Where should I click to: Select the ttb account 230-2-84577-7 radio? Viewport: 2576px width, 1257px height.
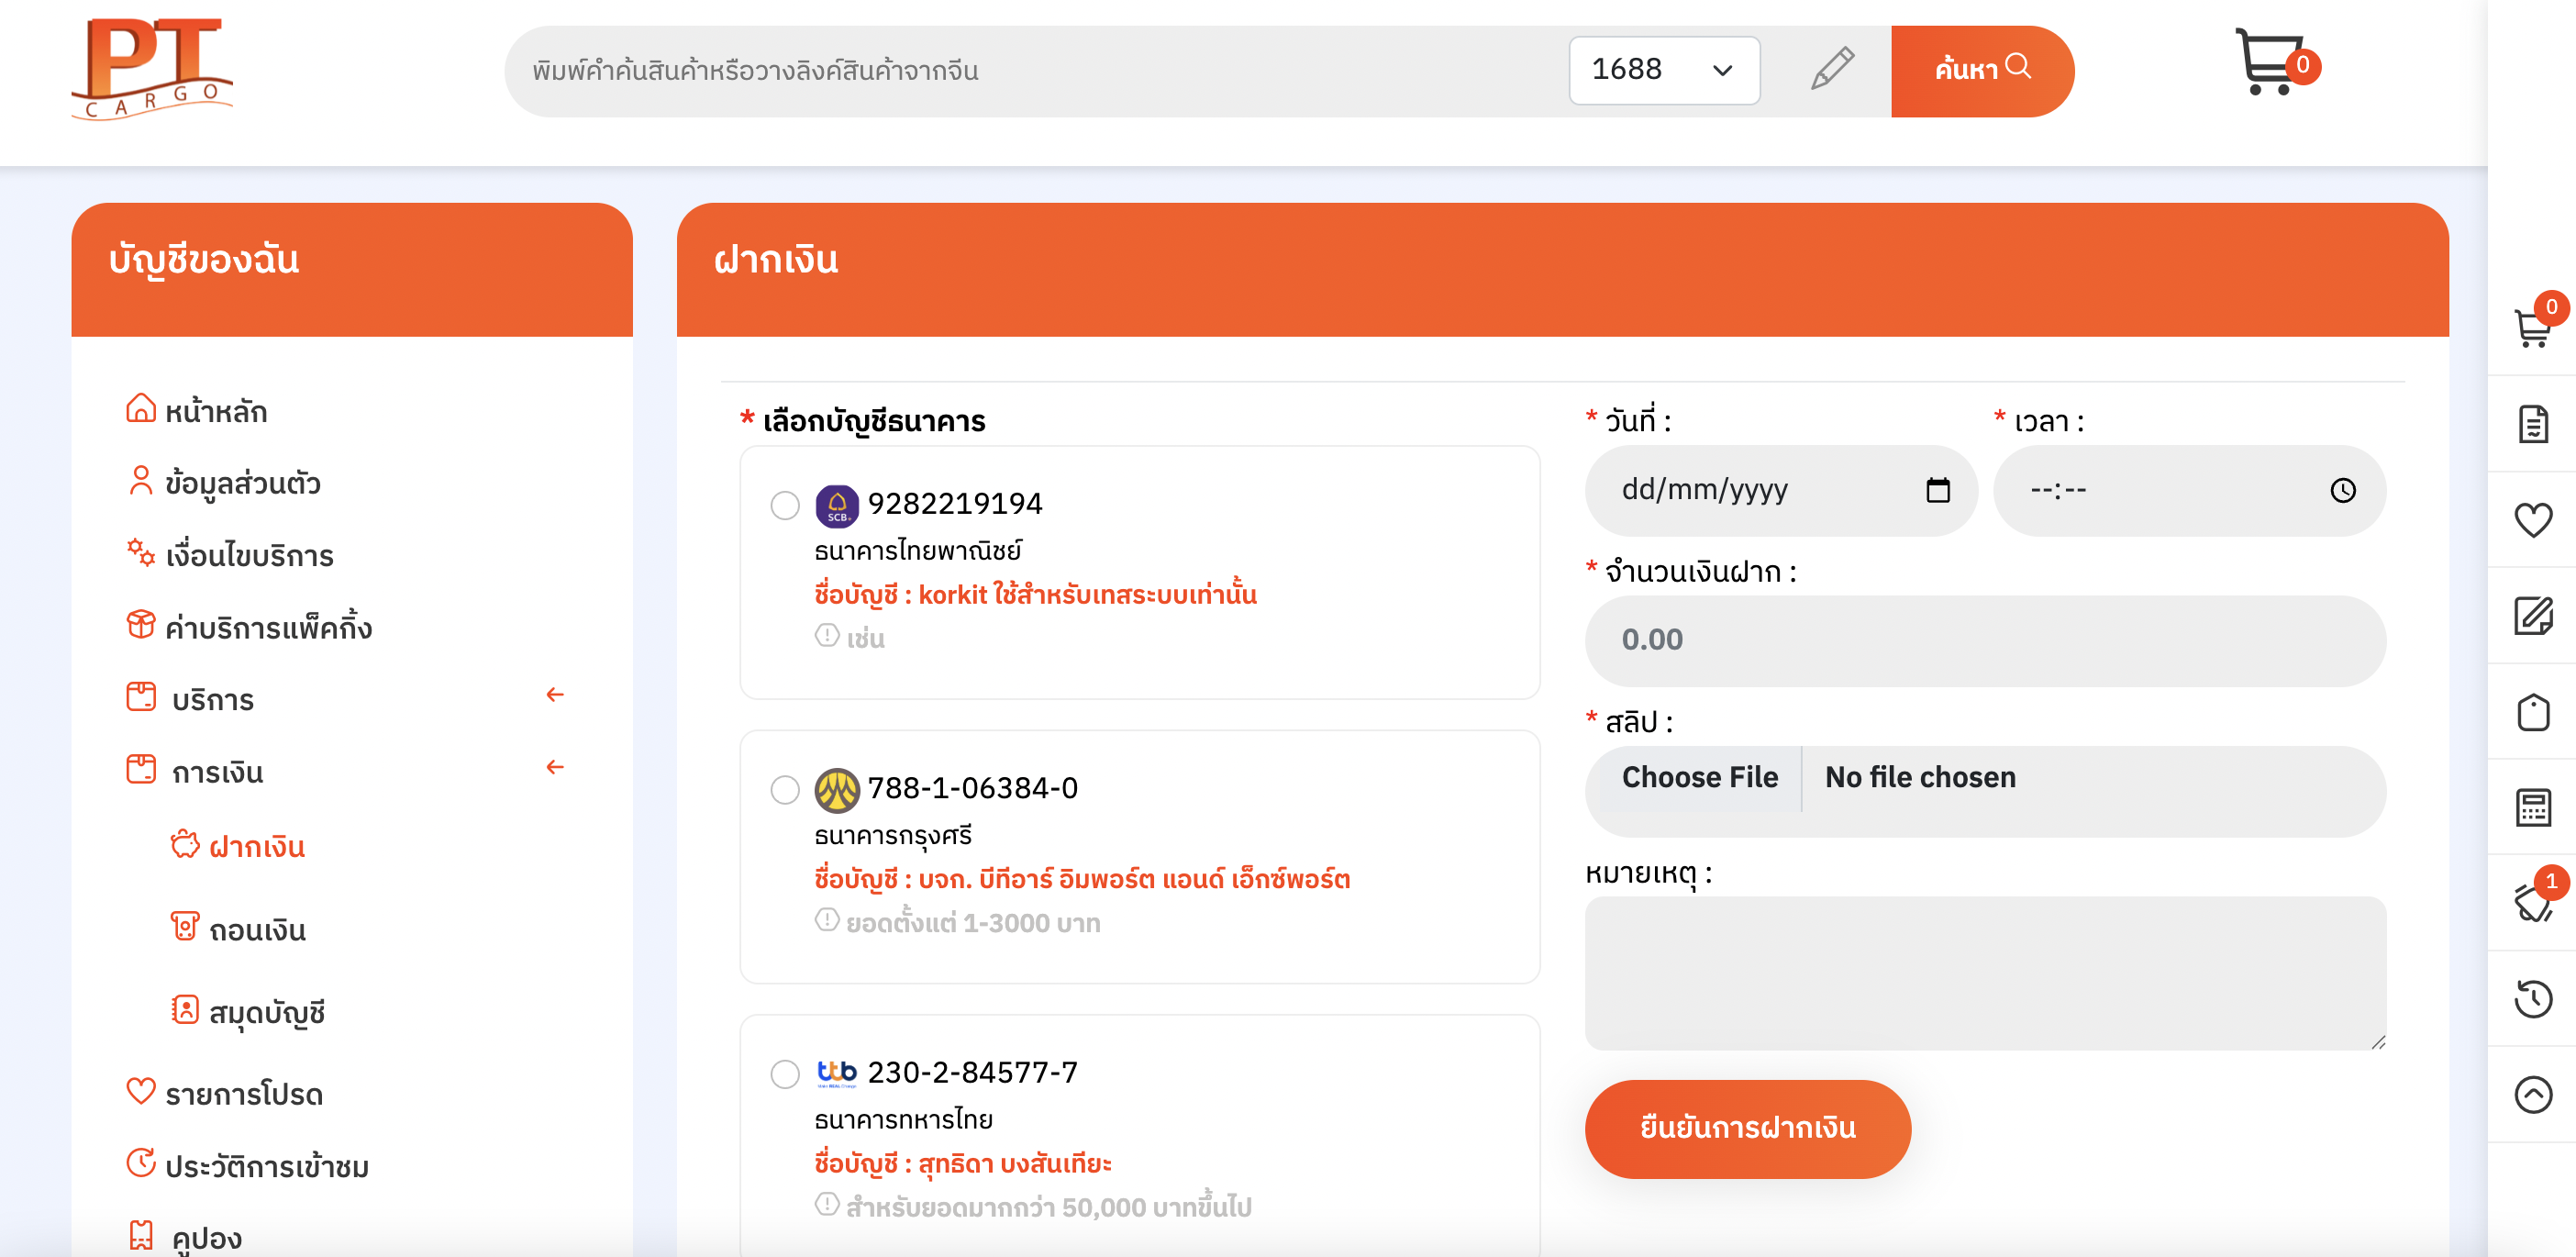tap(785, 1074)
